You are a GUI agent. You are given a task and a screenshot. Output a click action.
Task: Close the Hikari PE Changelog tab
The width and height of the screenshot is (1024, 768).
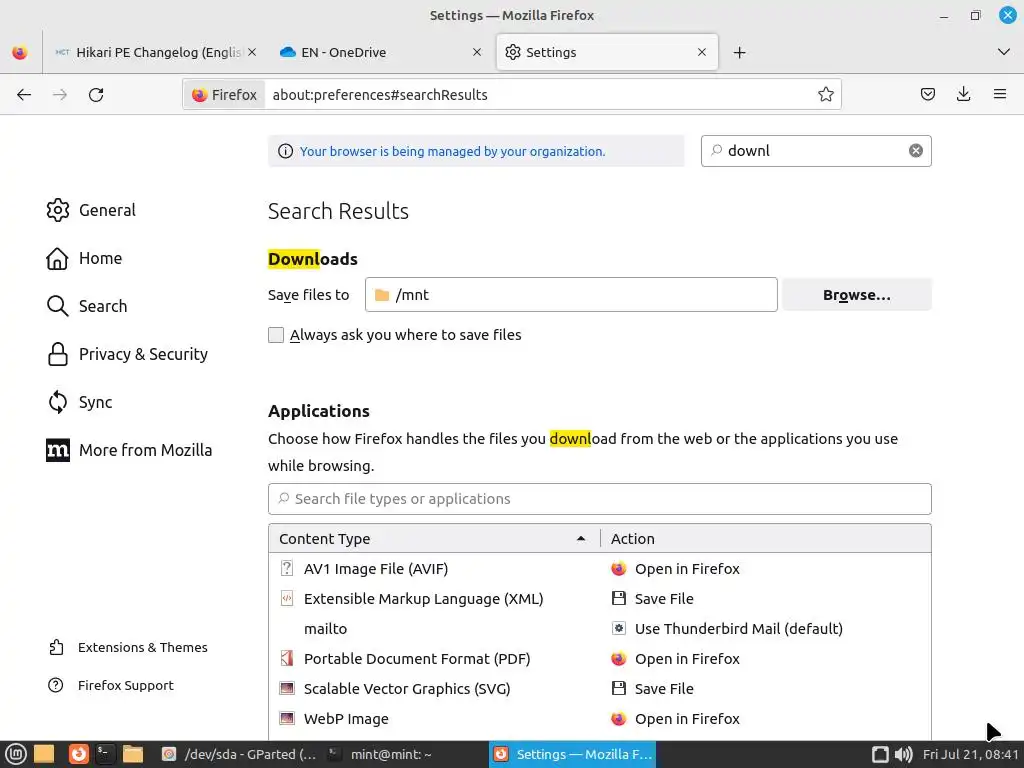point(252,52)
